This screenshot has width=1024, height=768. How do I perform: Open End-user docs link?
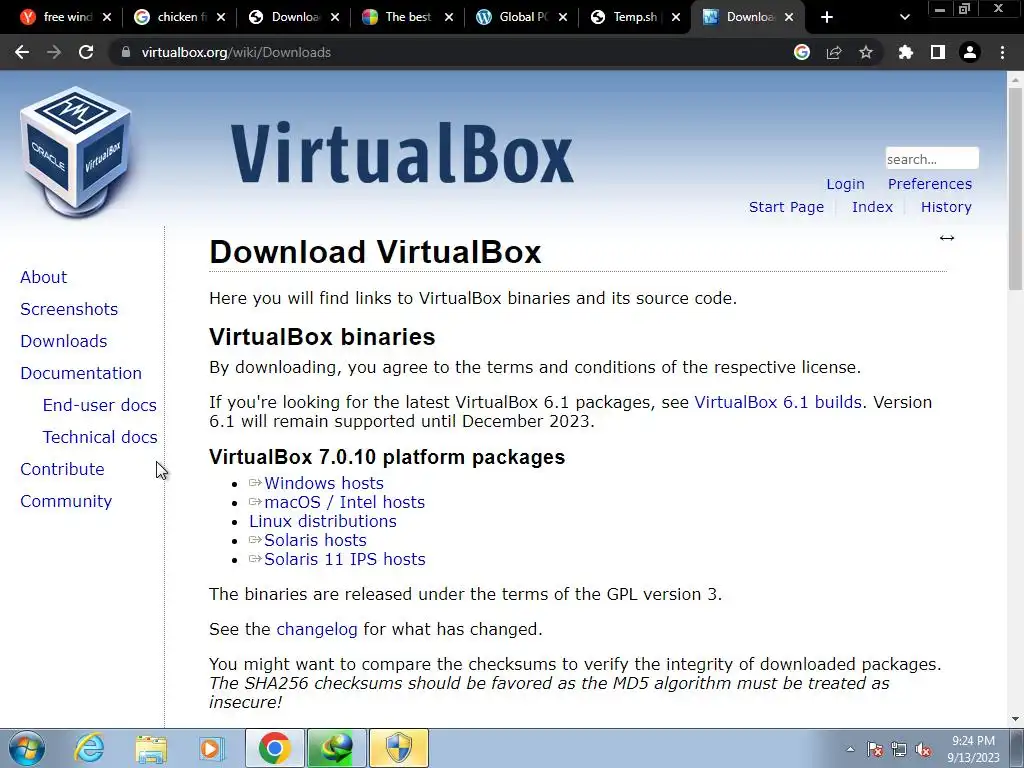point(100,405)
